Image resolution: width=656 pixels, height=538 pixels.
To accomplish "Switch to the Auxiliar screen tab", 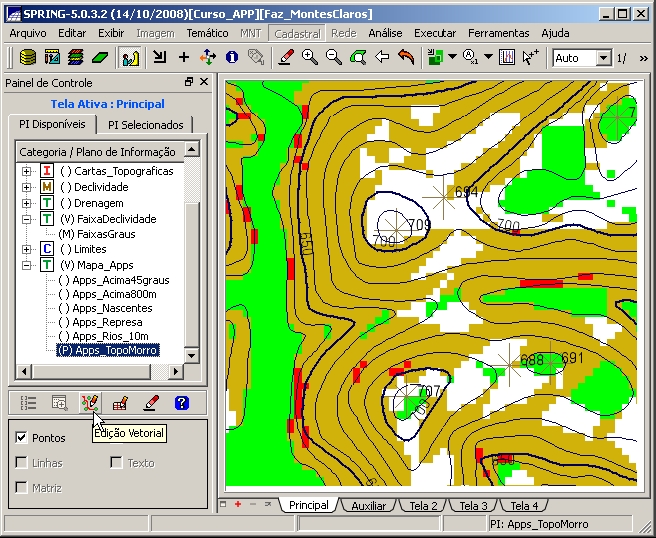I will click(x=368, y=506).
